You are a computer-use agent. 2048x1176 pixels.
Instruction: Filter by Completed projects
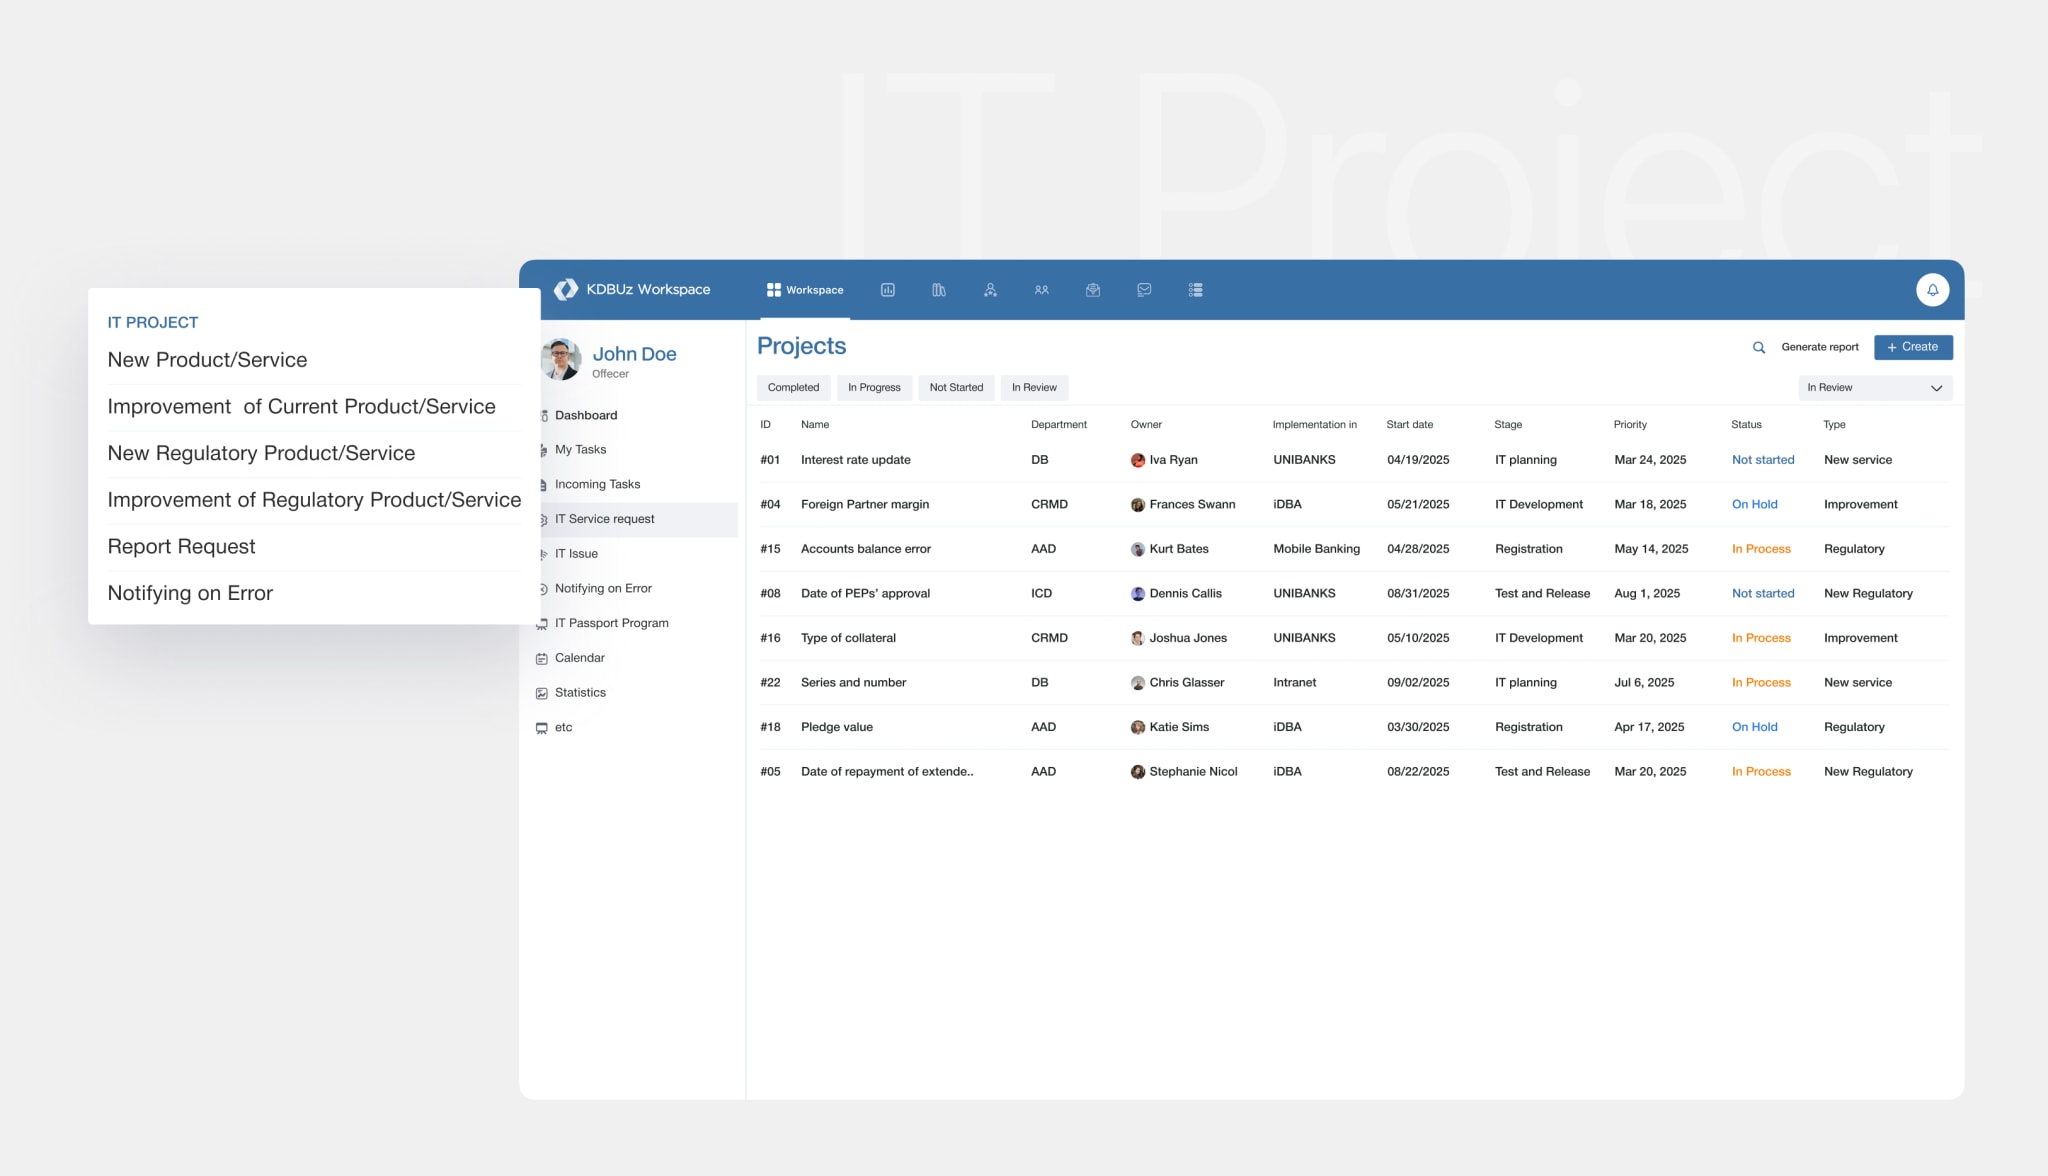tap(793, 388)
